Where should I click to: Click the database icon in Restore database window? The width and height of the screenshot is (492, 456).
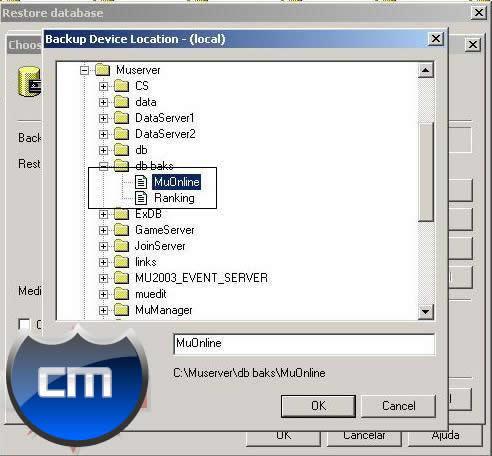coord(29,82)
